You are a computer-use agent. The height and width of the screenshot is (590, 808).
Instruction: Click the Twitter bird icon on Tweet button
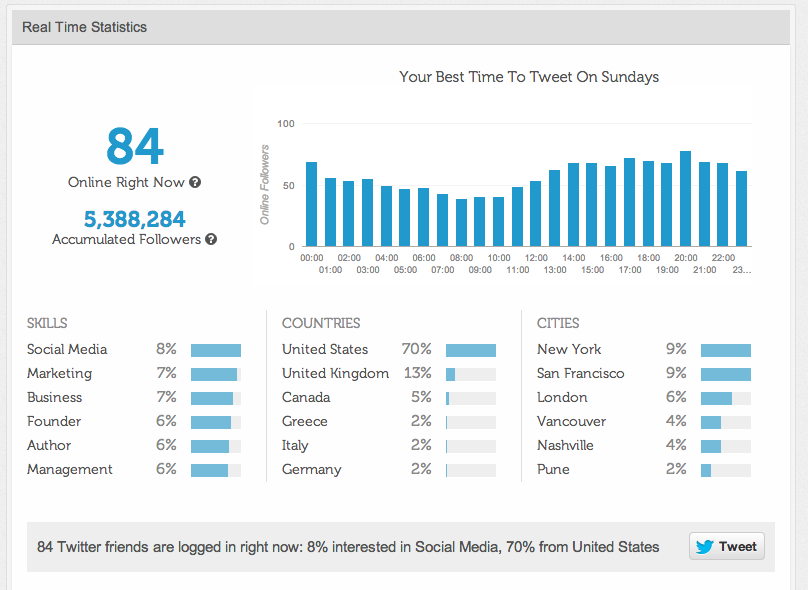[706, 546]
